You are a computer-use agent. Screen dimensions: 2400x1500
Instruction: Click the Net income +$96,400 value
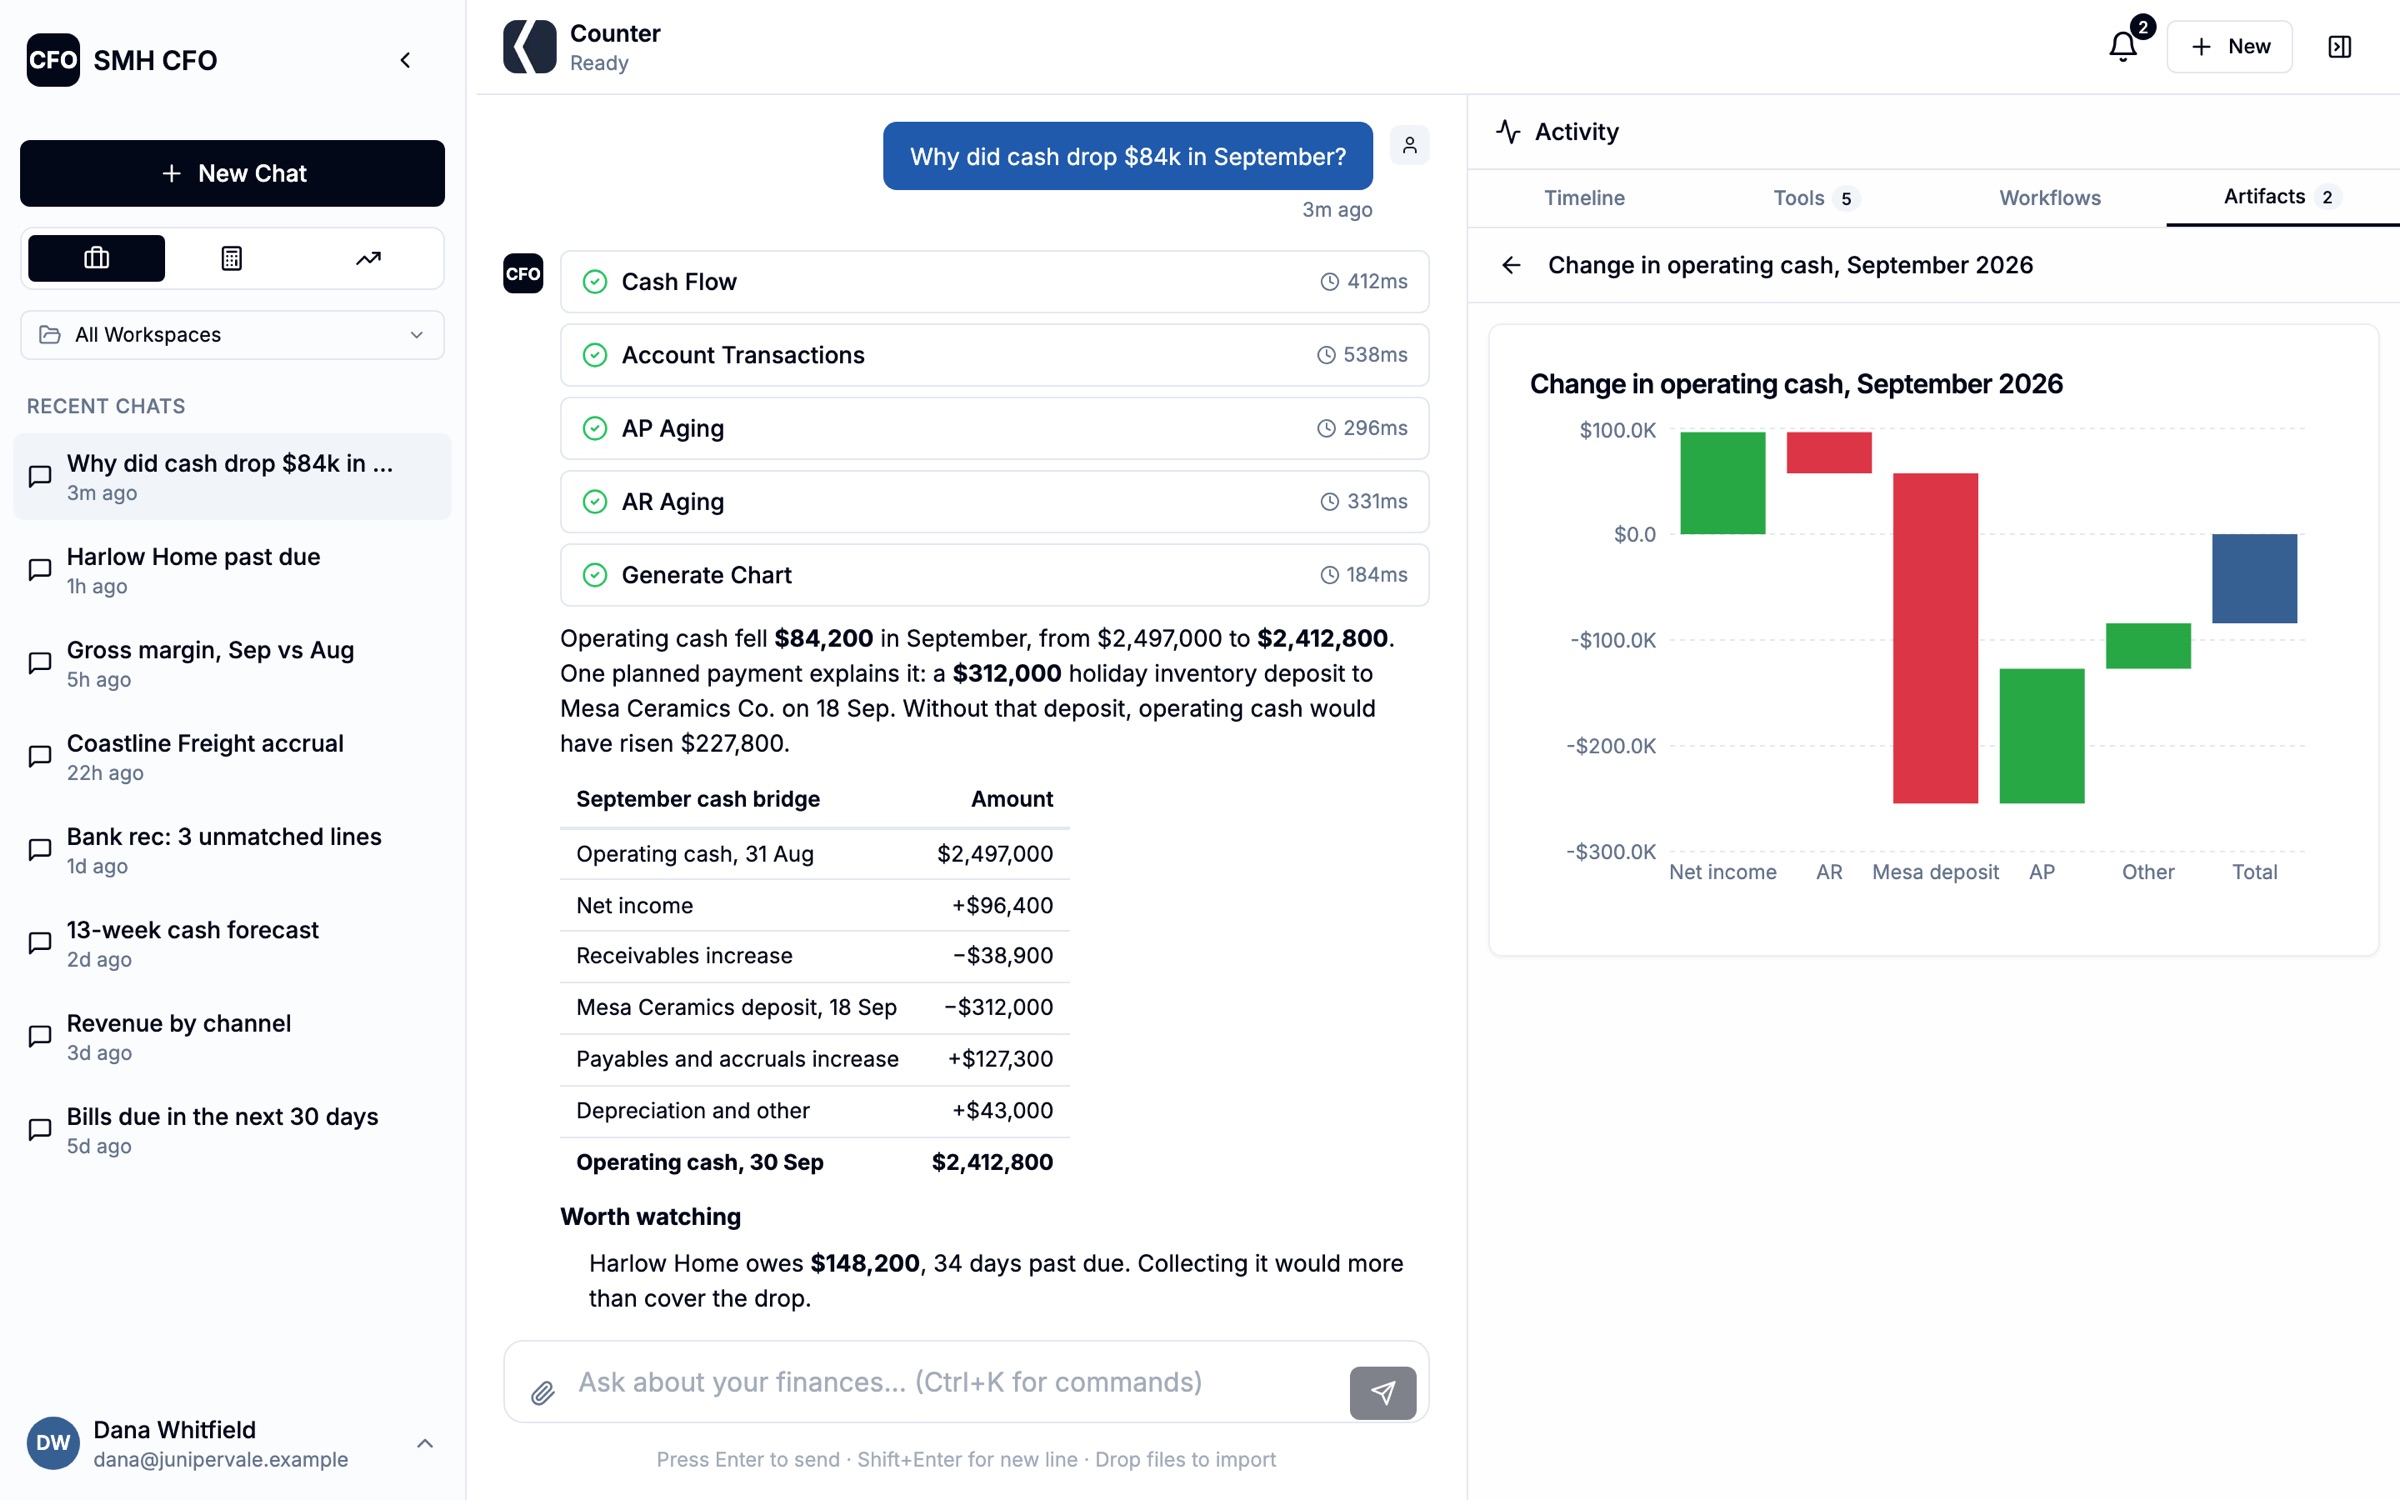pyautogui.click(x=1002, y=905)
